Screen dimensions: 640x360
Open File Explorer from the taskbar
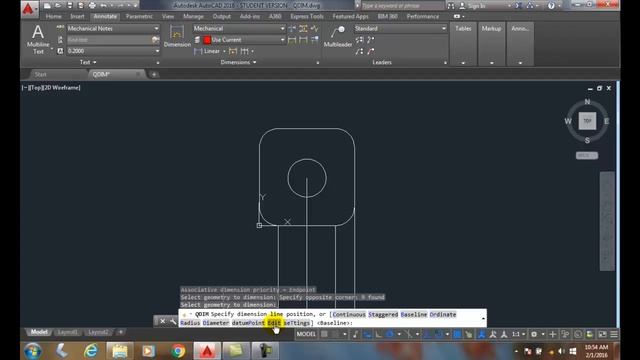tap(120, 351)
